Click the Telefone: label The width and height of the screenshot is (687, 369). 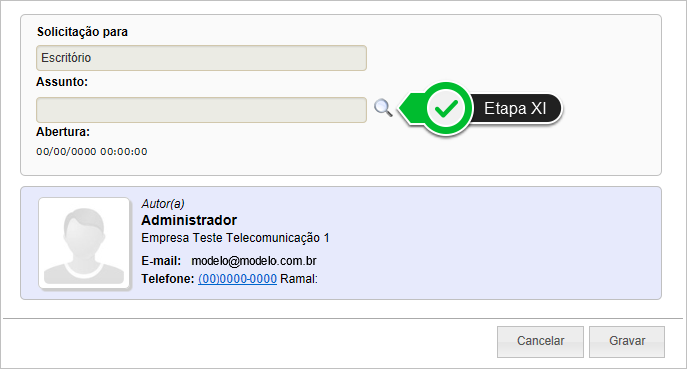tap(167, 279)
